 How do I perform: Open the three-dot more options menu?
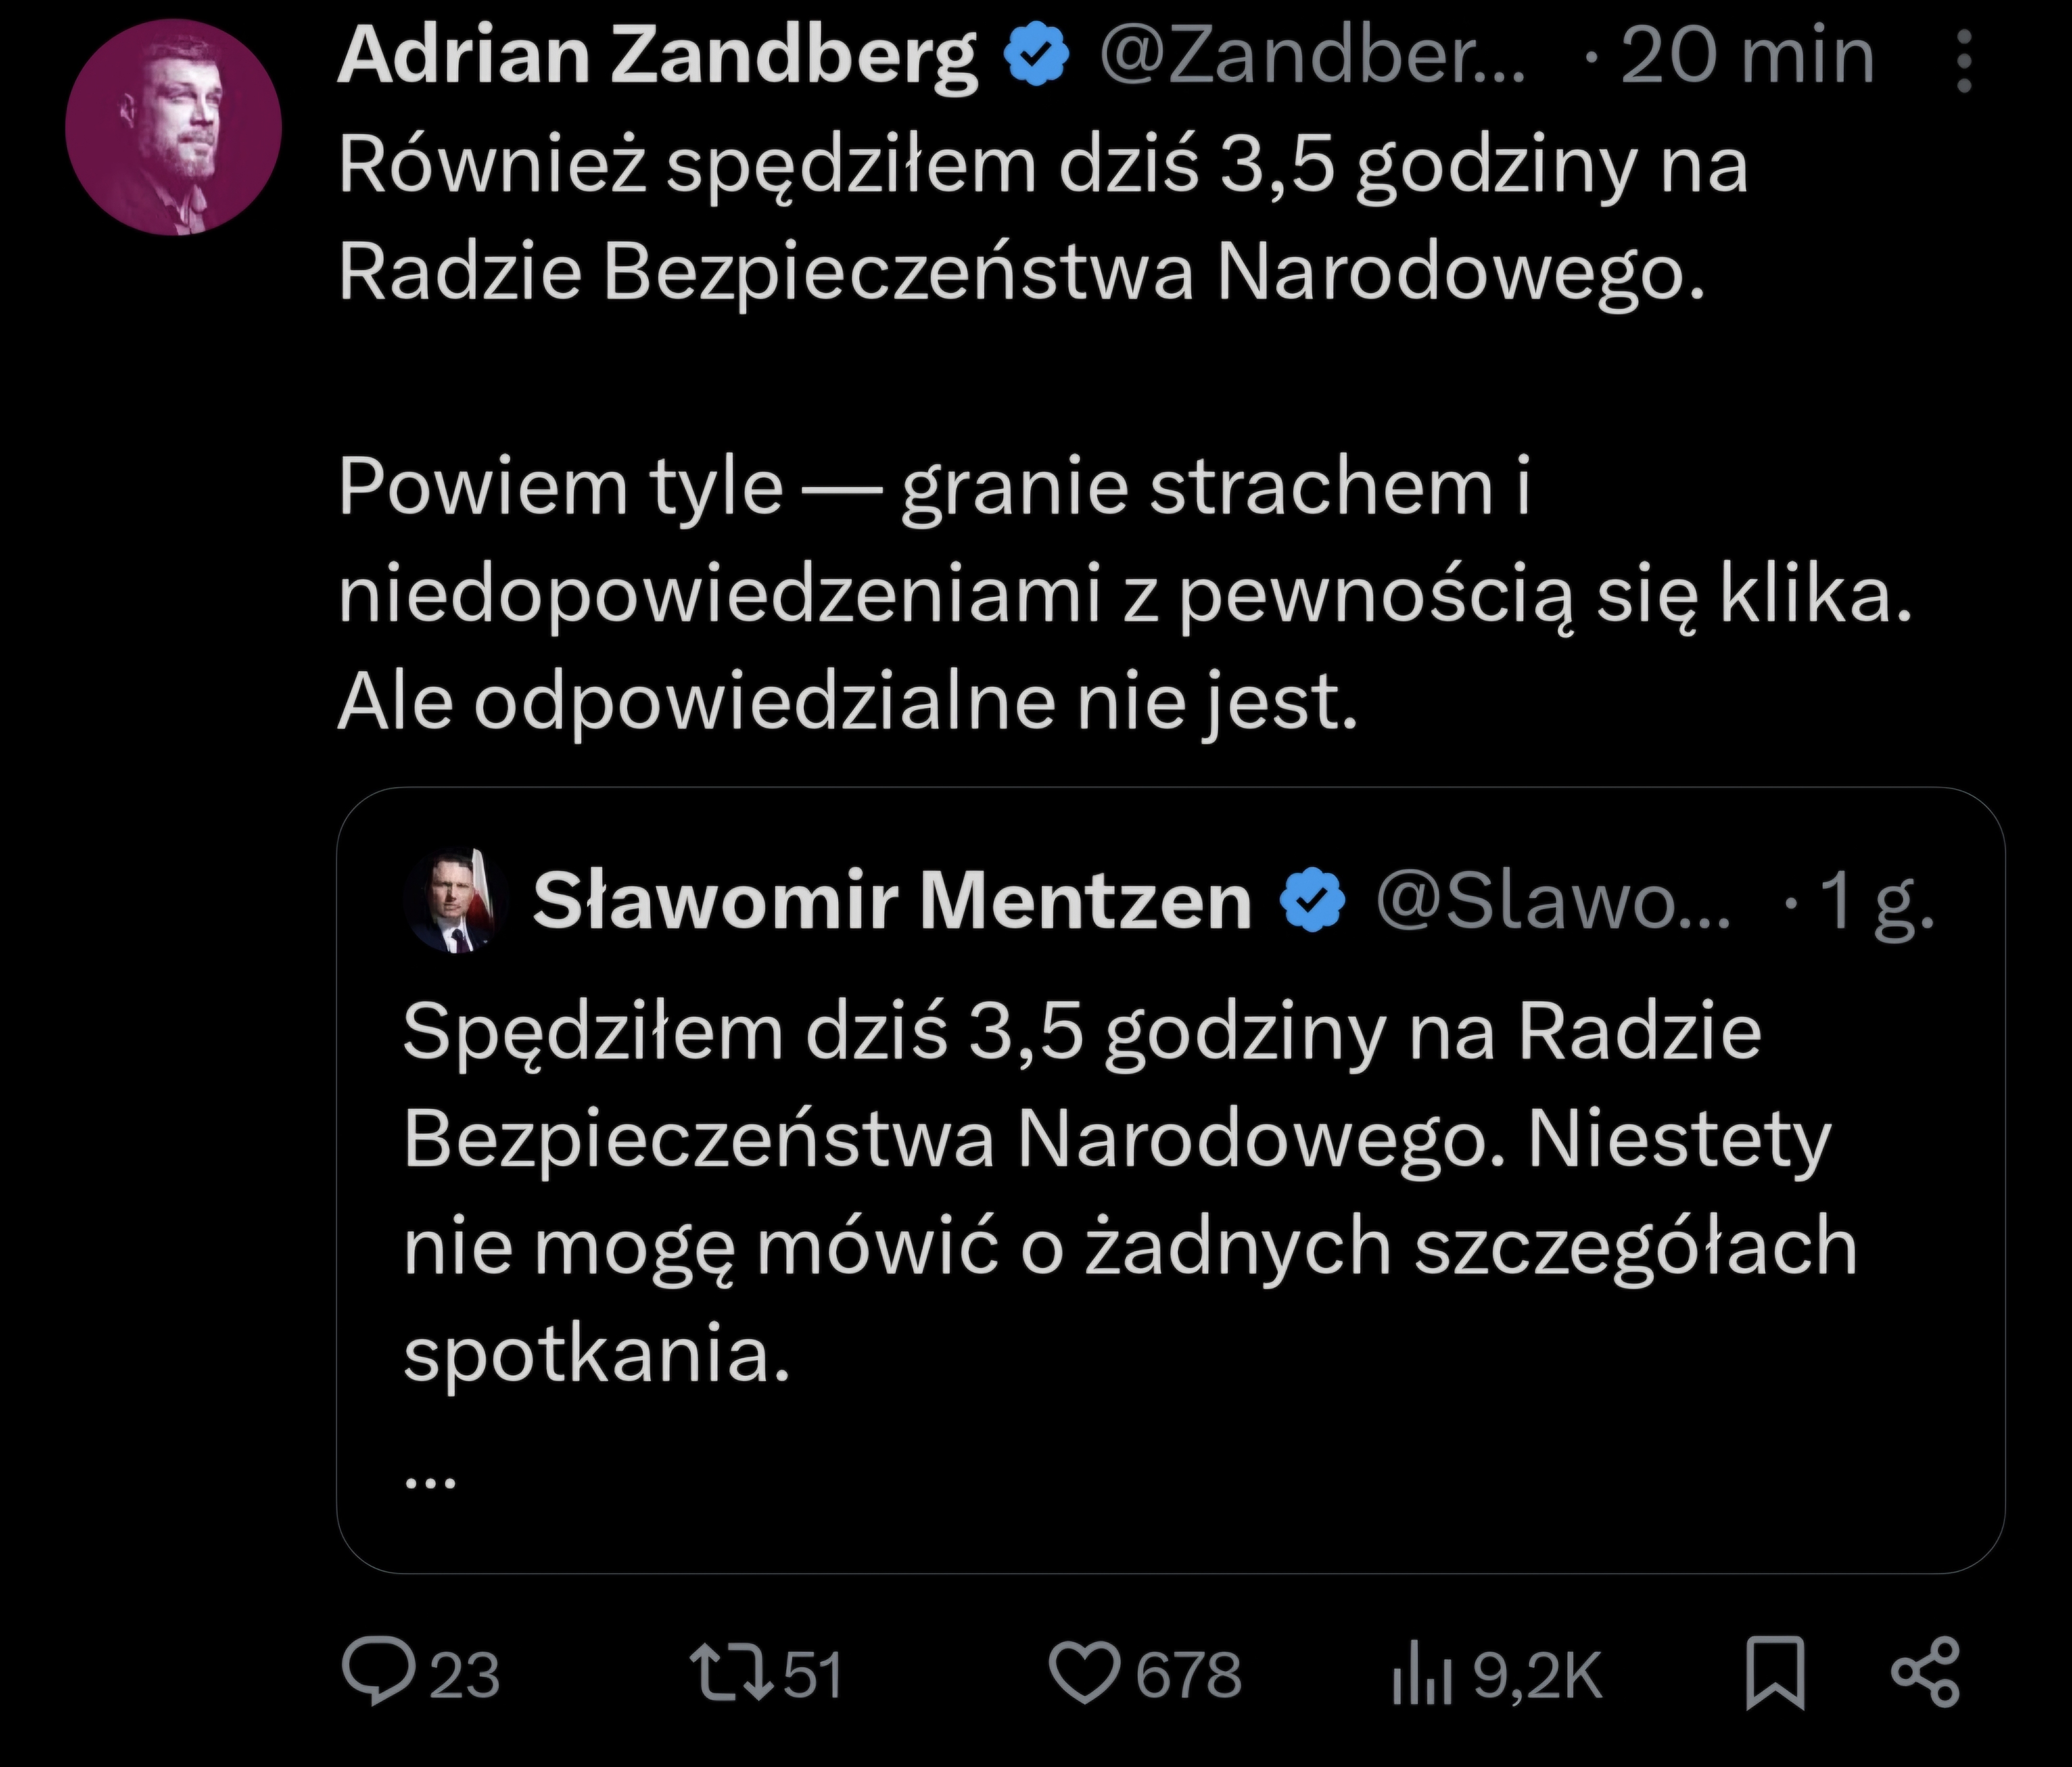1964,60
